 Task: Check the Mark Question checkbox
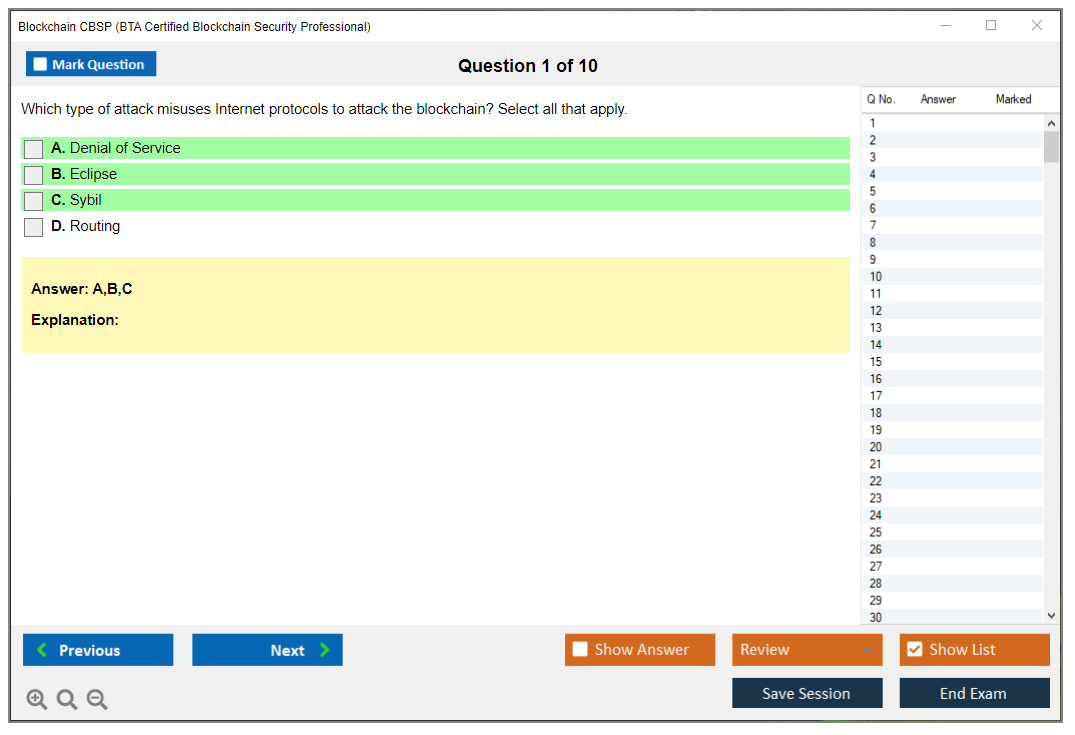[x=41, y=64]
